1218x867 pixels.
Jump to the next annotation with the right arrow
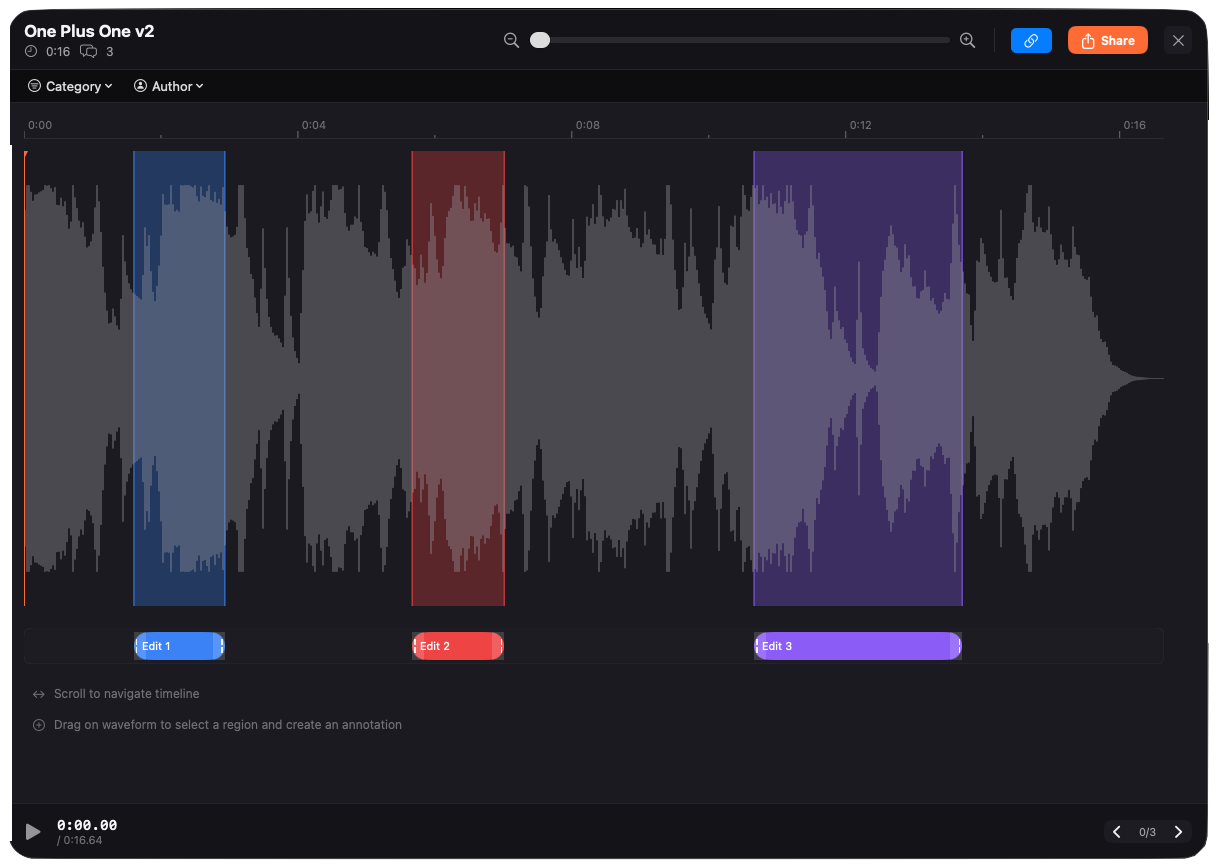pyautogui.click(x=1178, y=831)
